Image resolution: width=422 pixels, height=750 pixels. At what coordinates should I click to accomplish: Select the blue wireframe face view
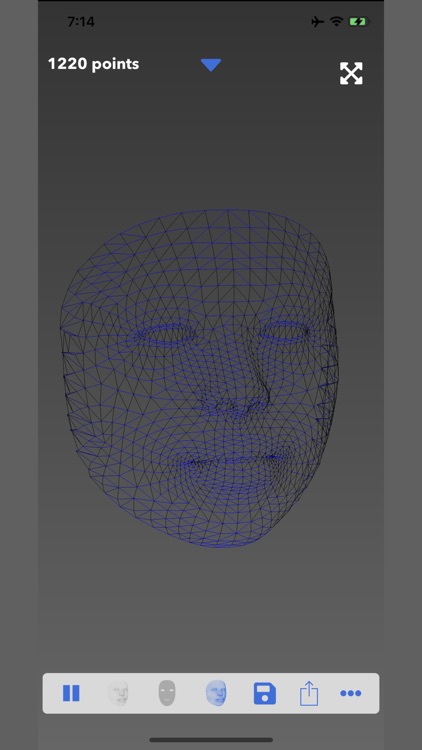216,693
